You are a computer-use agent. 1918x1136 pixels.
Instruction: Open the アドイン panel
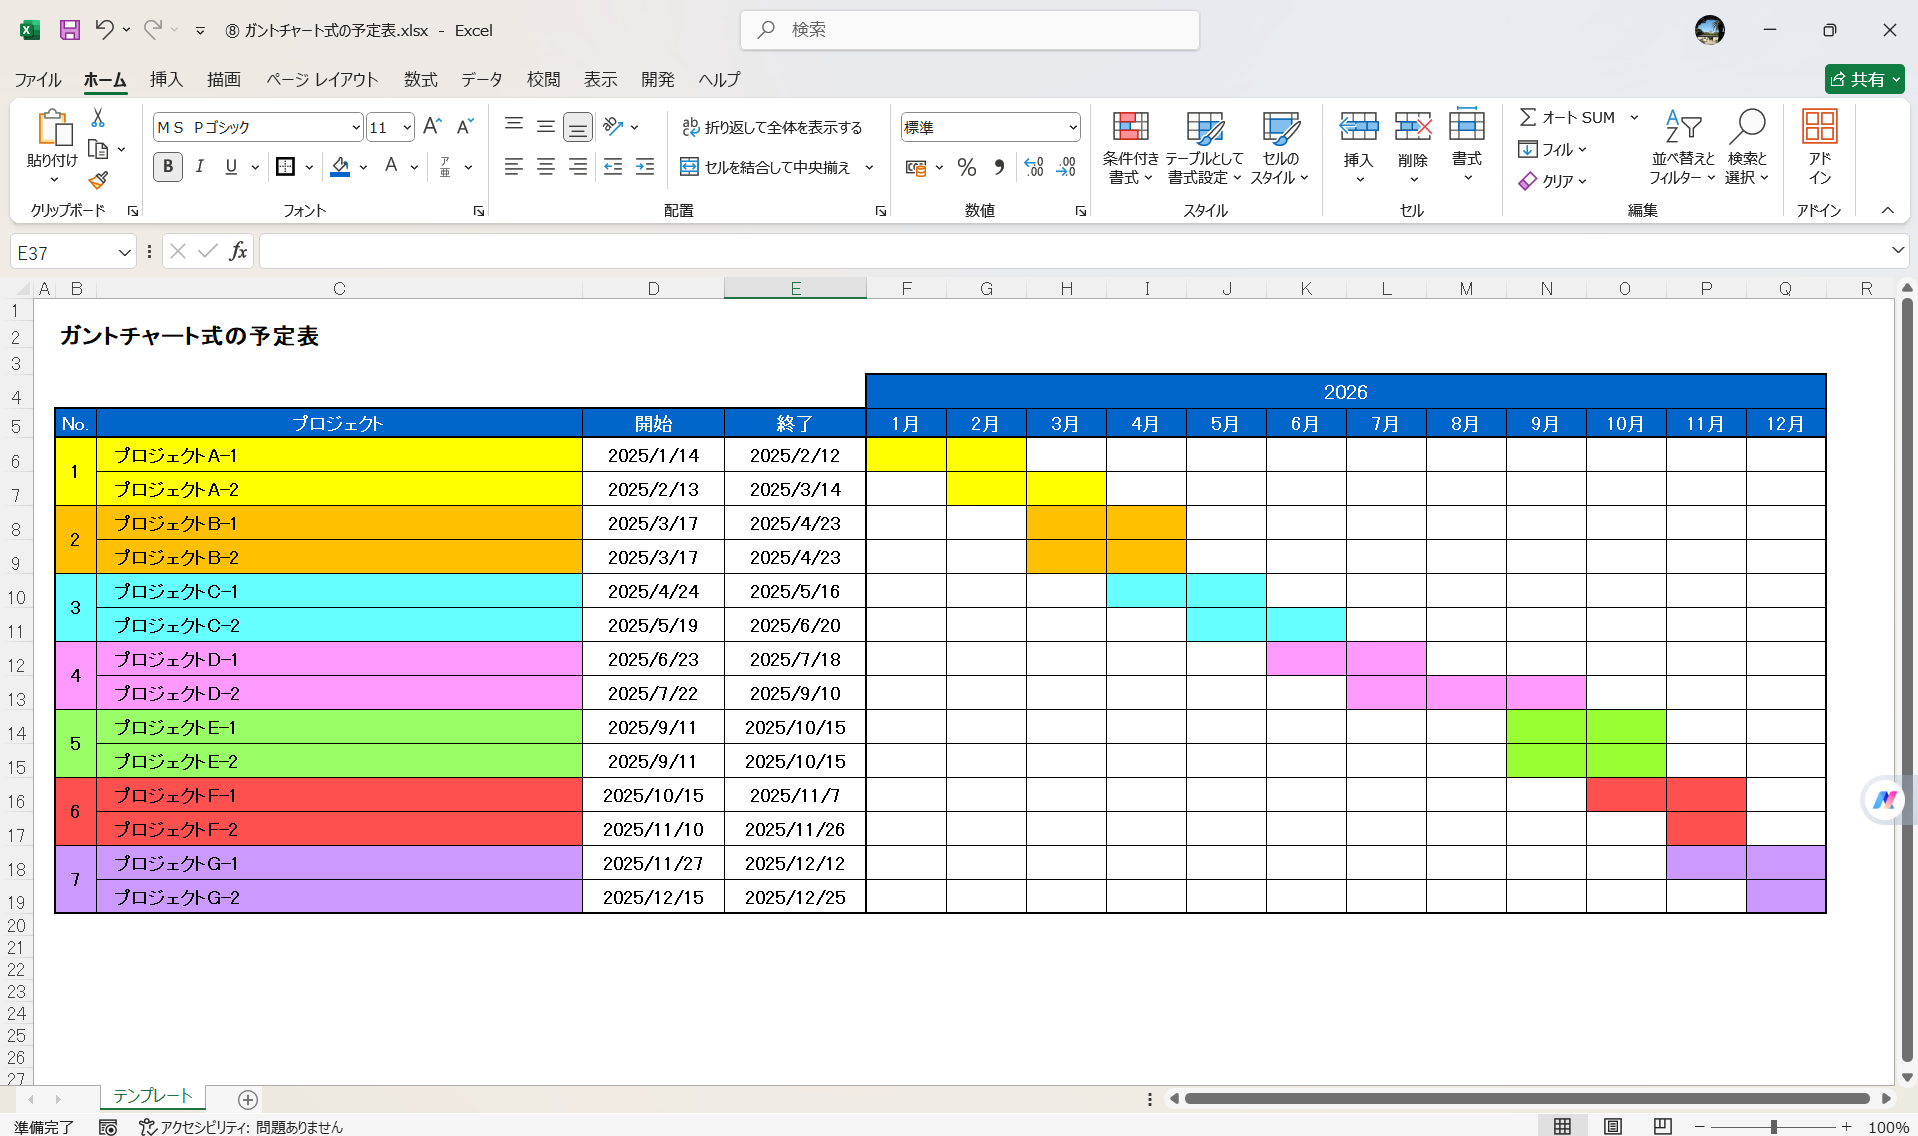point(1819,148)
